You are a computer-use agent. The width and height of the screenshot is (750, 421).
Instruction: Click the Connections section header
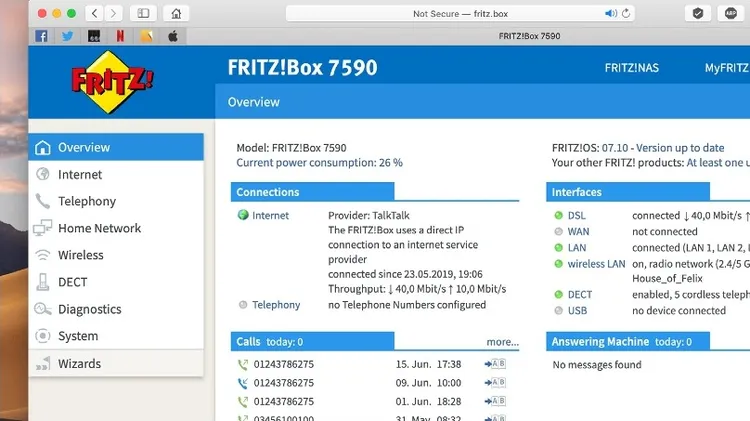[312, 191]
